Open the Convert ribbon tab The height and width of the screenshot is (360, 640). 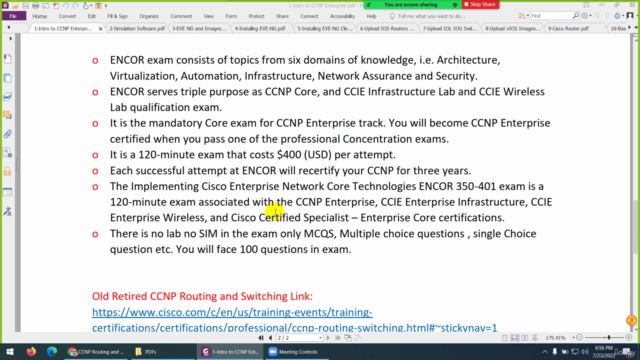67,16
